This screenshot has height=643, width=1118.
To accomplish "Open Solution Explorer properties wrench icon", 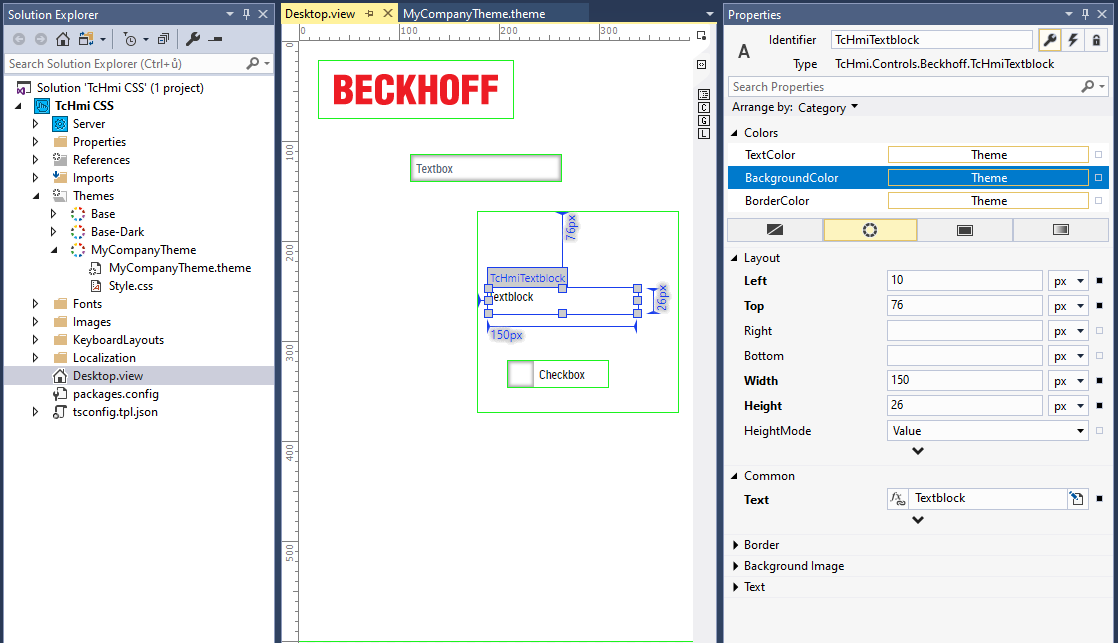I will tap(193, 39).
